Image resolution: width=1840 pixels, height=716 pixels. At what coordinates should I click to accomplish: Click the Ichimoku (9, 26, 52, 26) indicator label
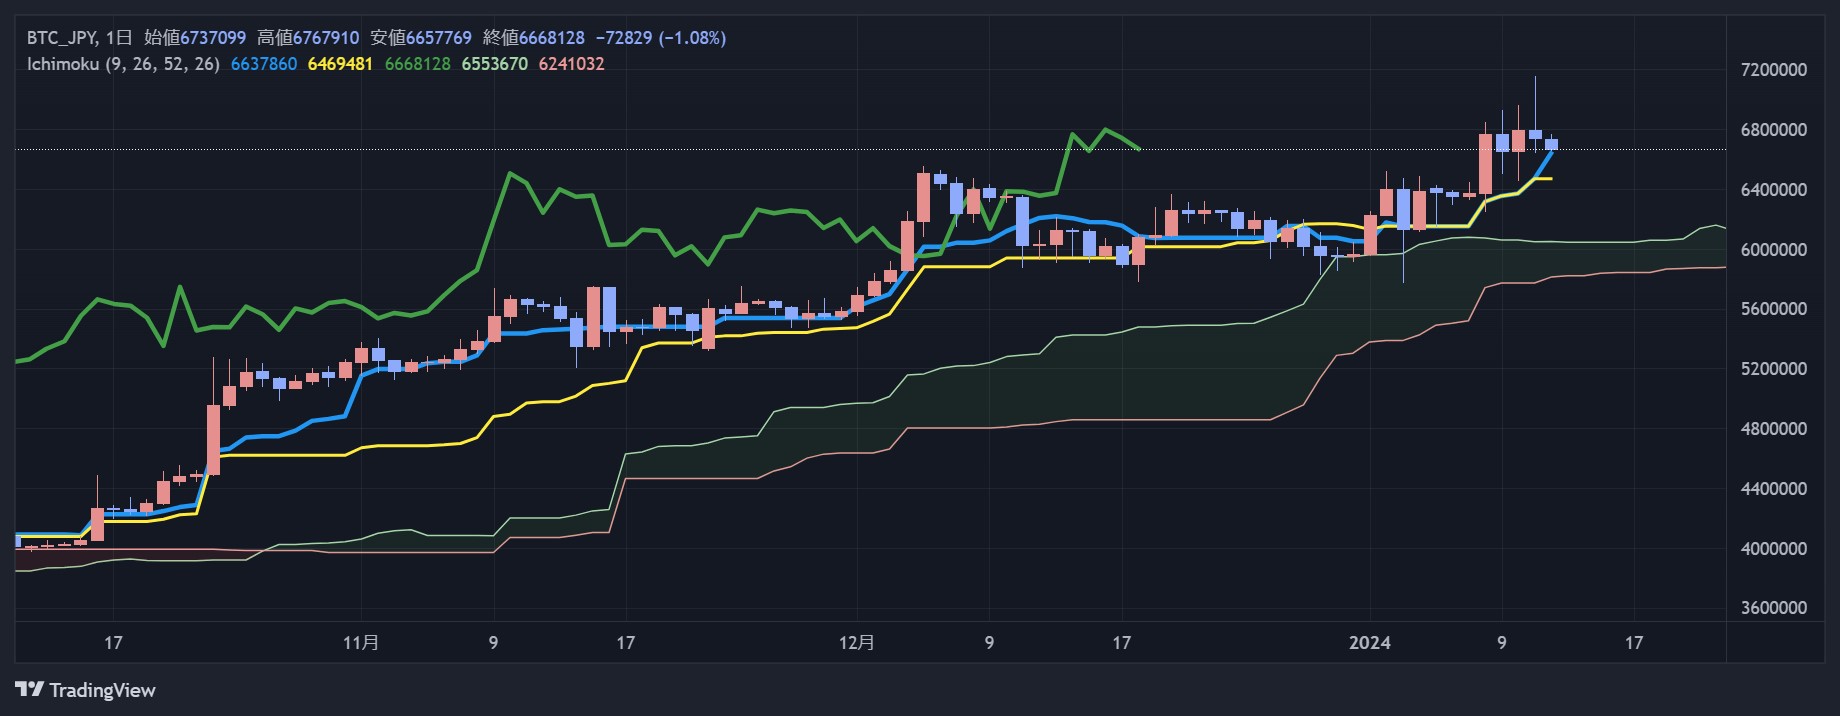(123, 64)
